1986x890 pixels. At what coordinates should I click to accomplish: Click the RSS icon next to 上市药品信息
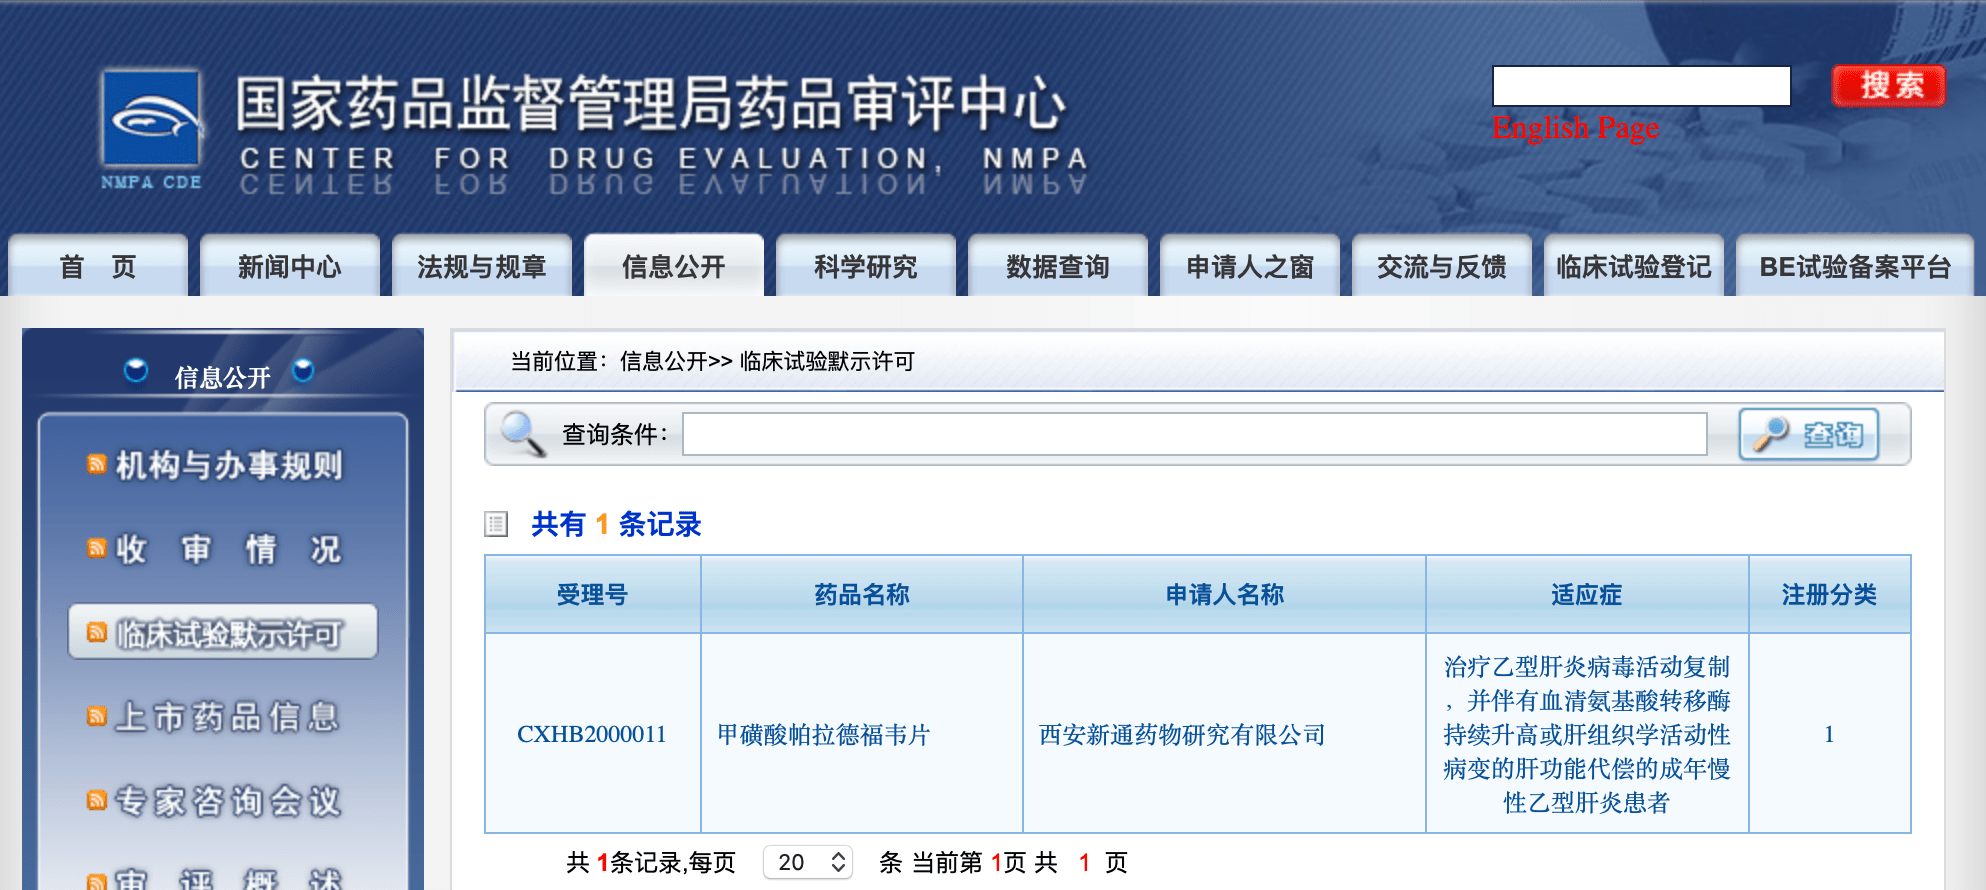point(97,716)
